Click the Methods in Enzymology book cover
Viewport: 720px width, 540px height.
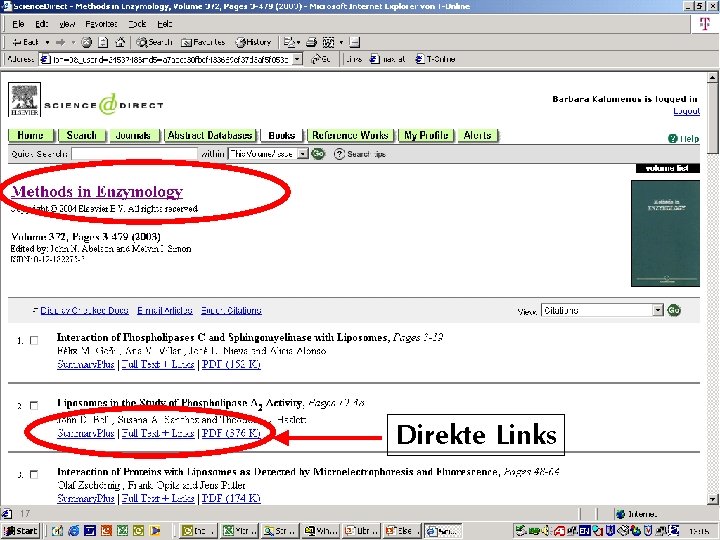pos(665,233)
